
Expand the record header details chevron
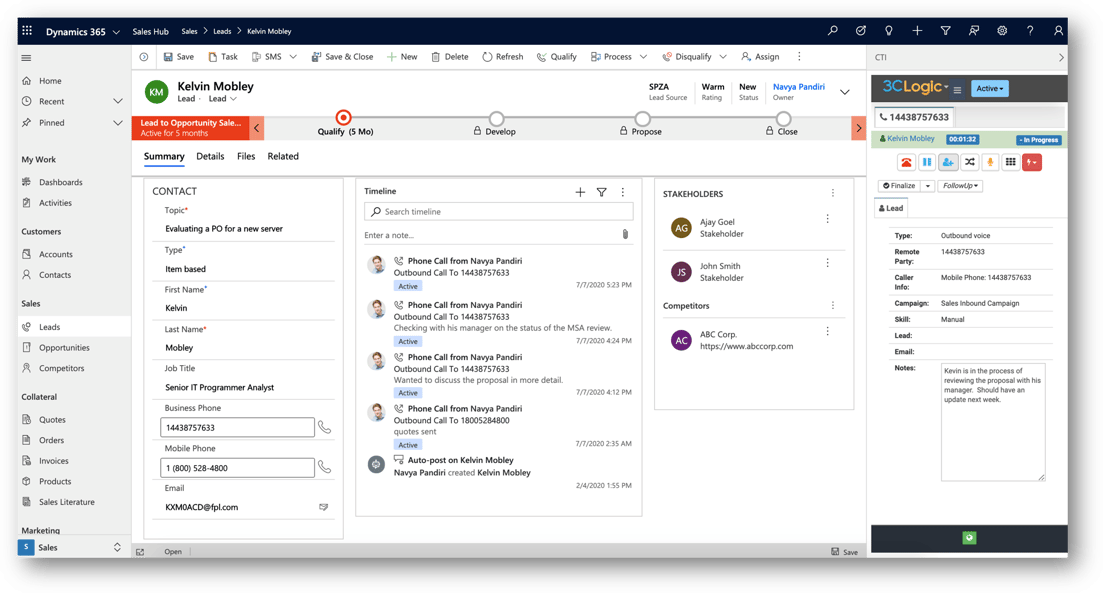click(845, 92)
